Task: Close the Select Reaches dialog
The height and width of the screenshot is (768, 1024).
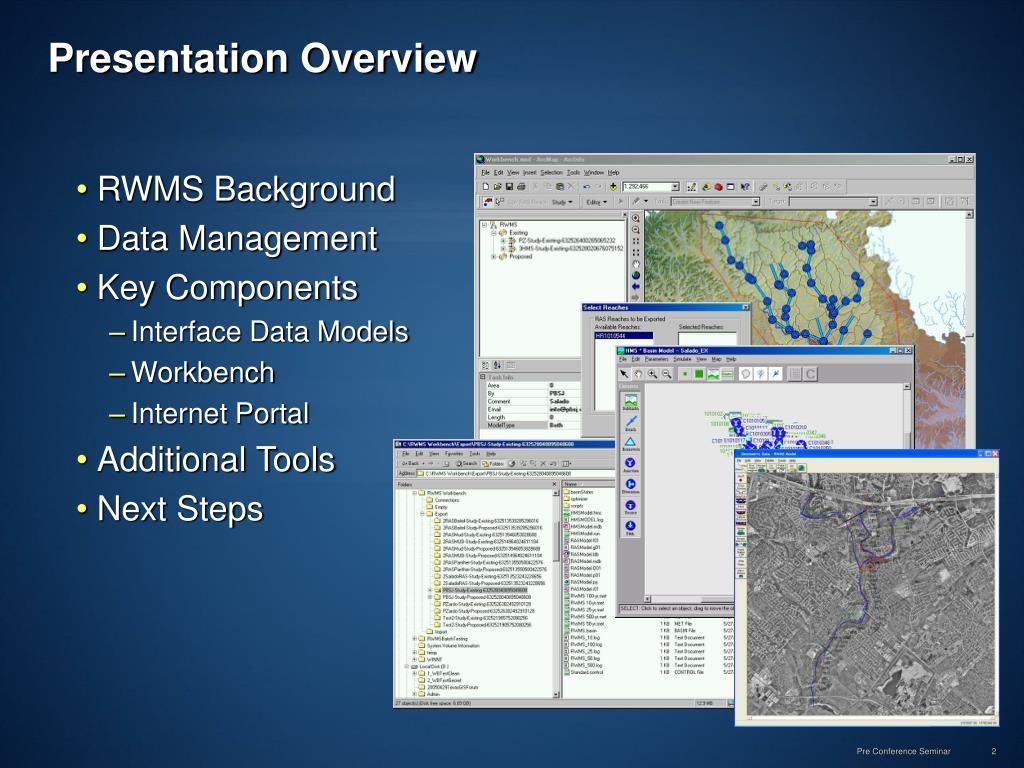Action: (x=745, y=307)
